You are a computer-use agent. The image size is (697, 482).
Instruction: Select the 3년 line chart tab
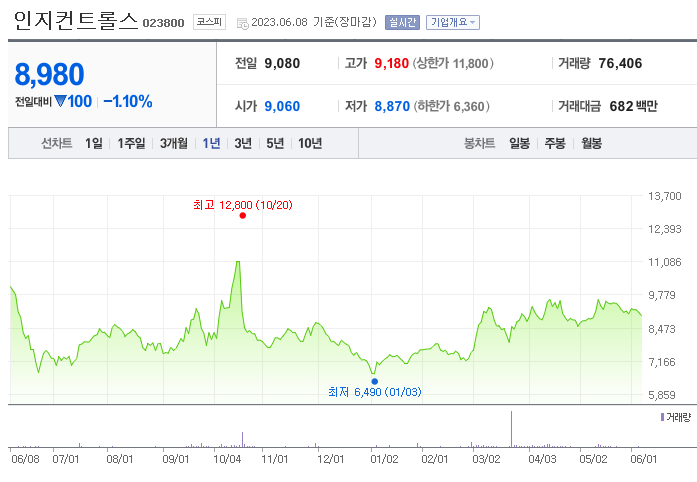click(x=243, y=143)
